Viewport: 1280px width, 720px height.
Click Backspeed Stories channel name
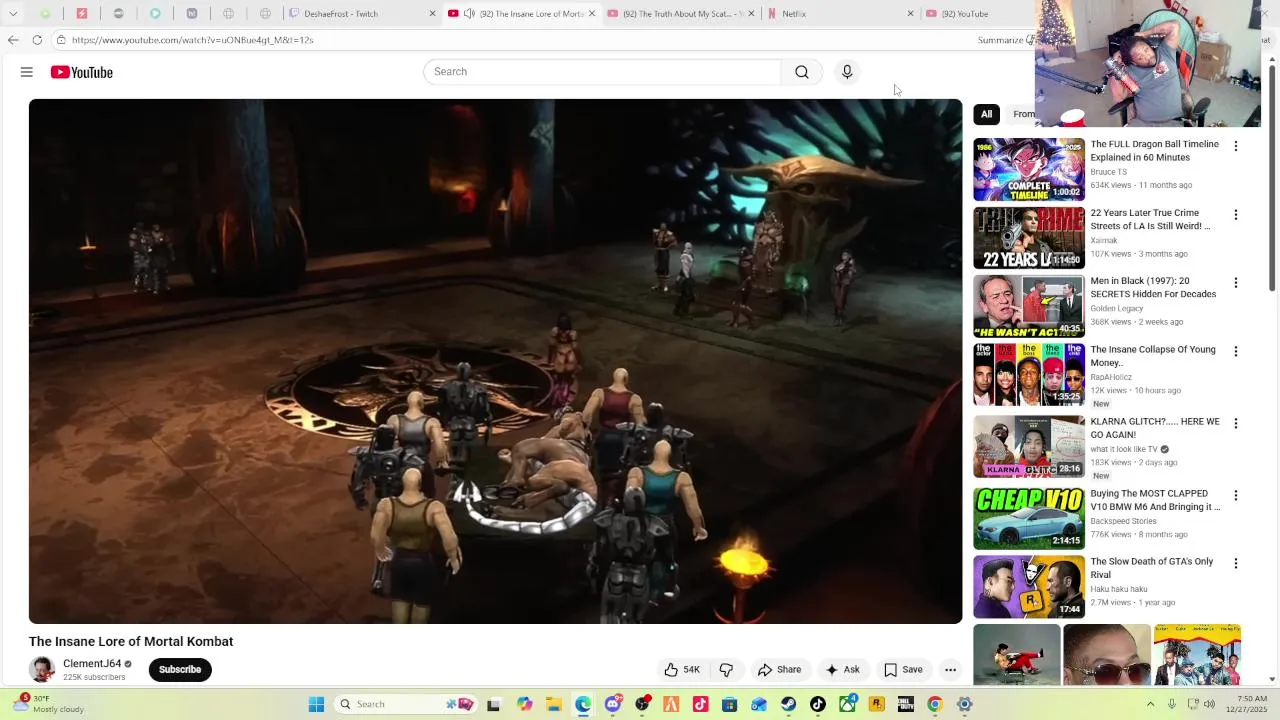pyautogui.click(x=1123, y=521)
